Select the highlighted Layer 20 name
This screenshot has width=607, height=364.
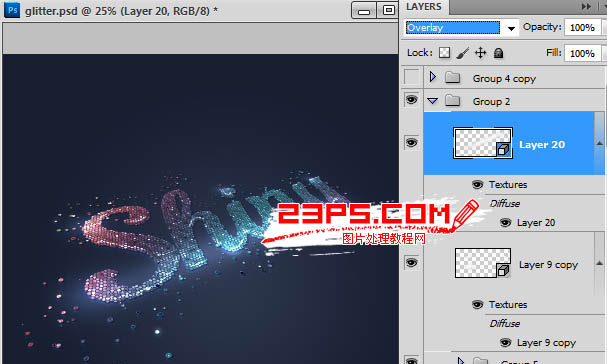pyautogui.click(x=542, y=144)
